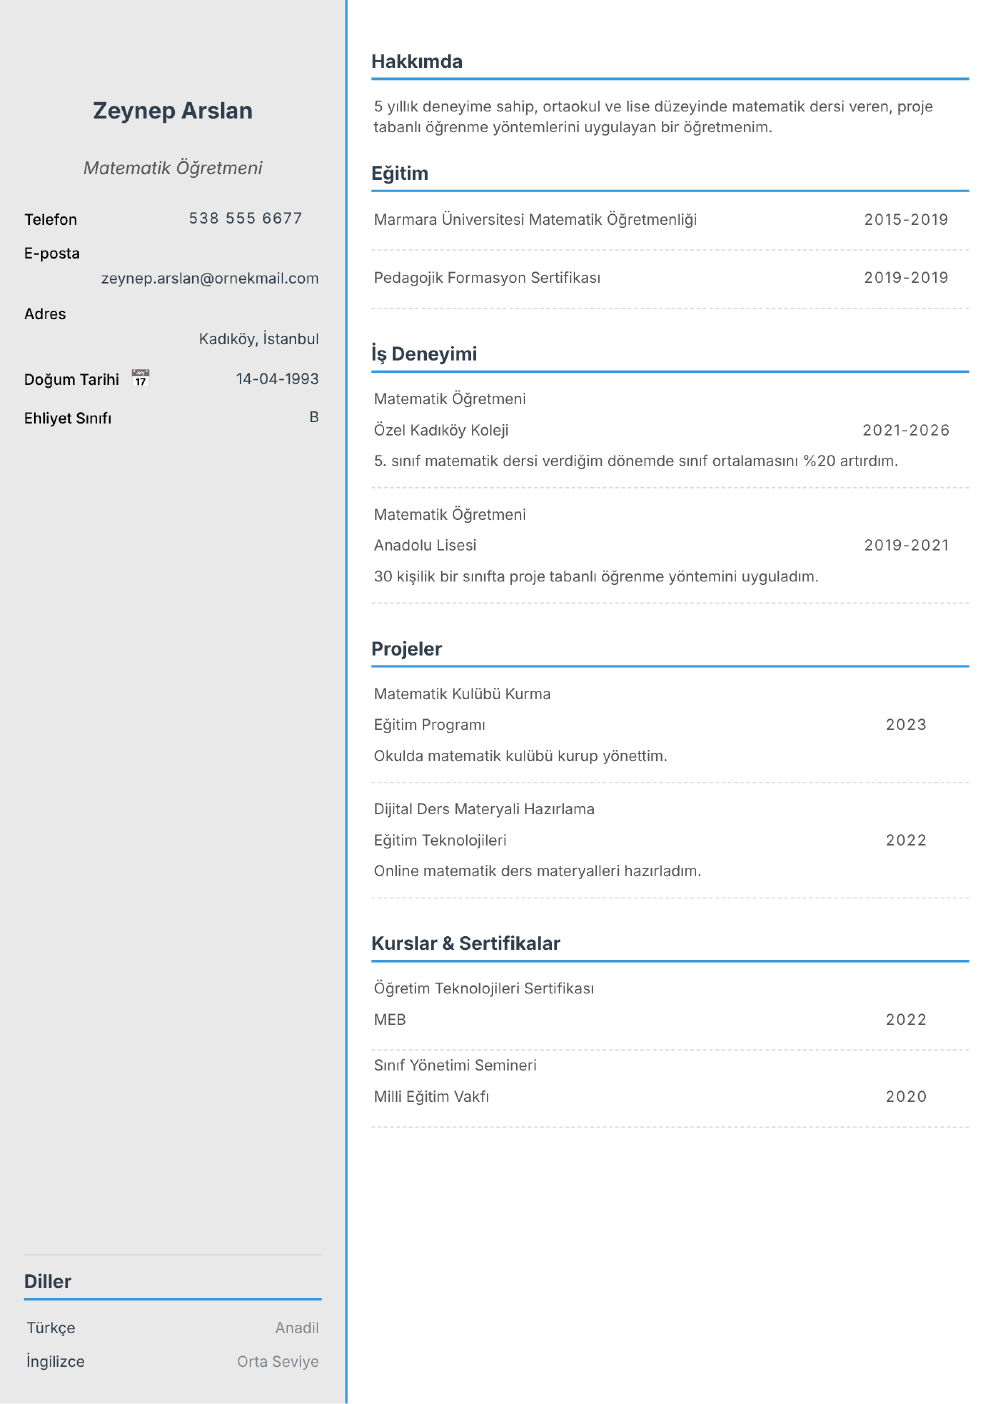This screenshot has width=993, height=1404.
Task: Select the Matematik Kulübü Kurma project title
Action: coord(462,694)
